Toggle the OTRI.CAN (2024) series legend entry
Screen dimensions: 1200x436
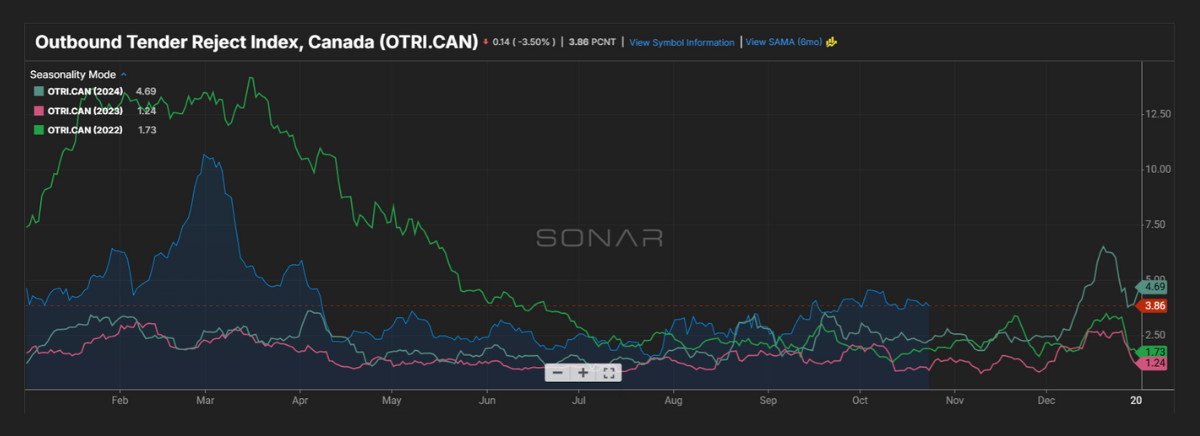click(85, 91)
